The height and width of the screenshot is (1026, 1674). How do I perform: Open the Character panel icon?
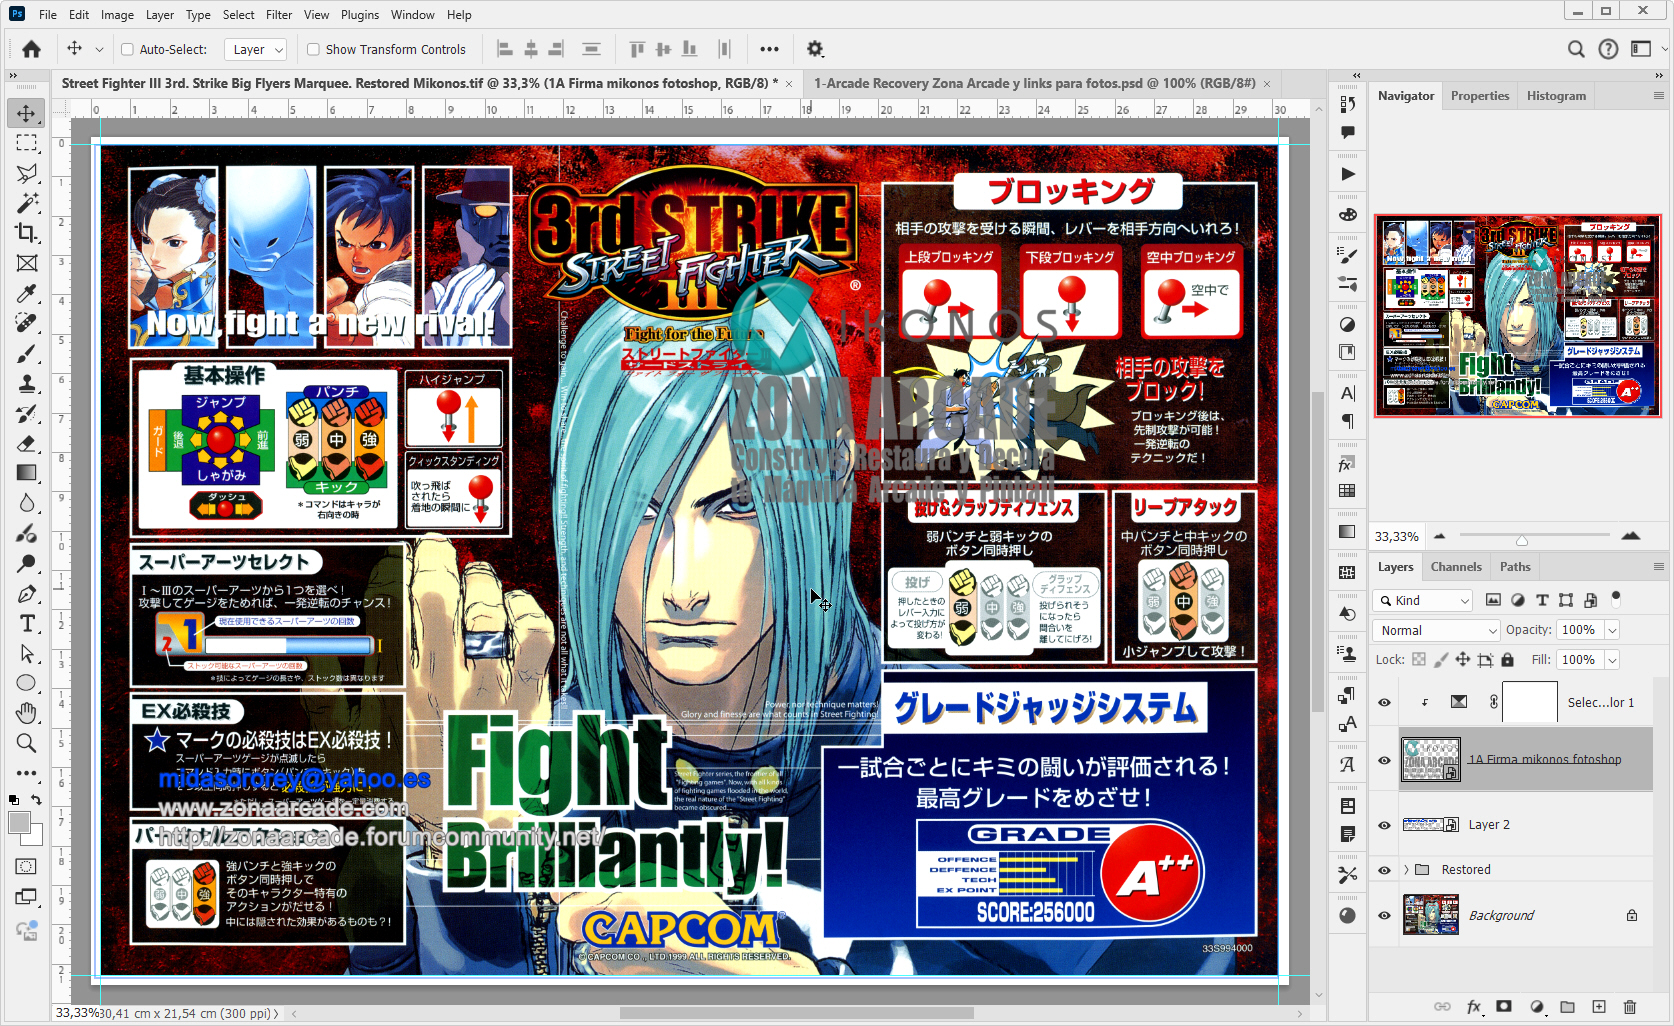click(1348, 393)
